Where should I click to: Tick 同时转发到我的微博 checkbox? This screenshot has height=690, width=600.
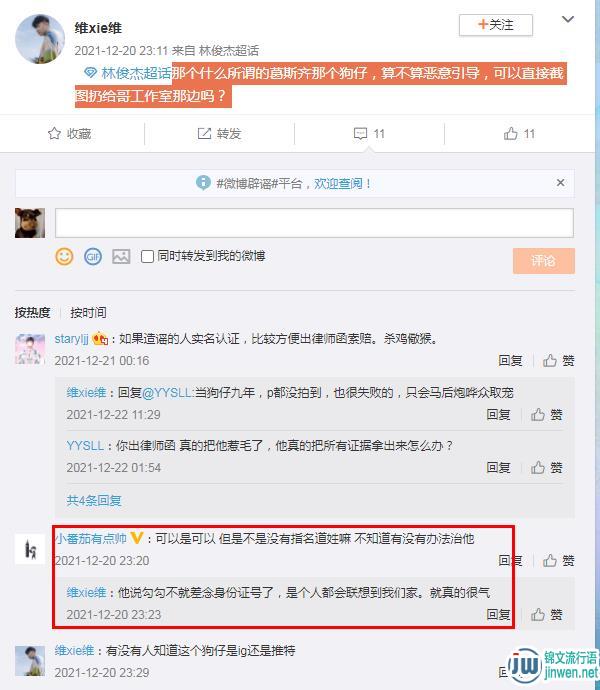(147, 256)
